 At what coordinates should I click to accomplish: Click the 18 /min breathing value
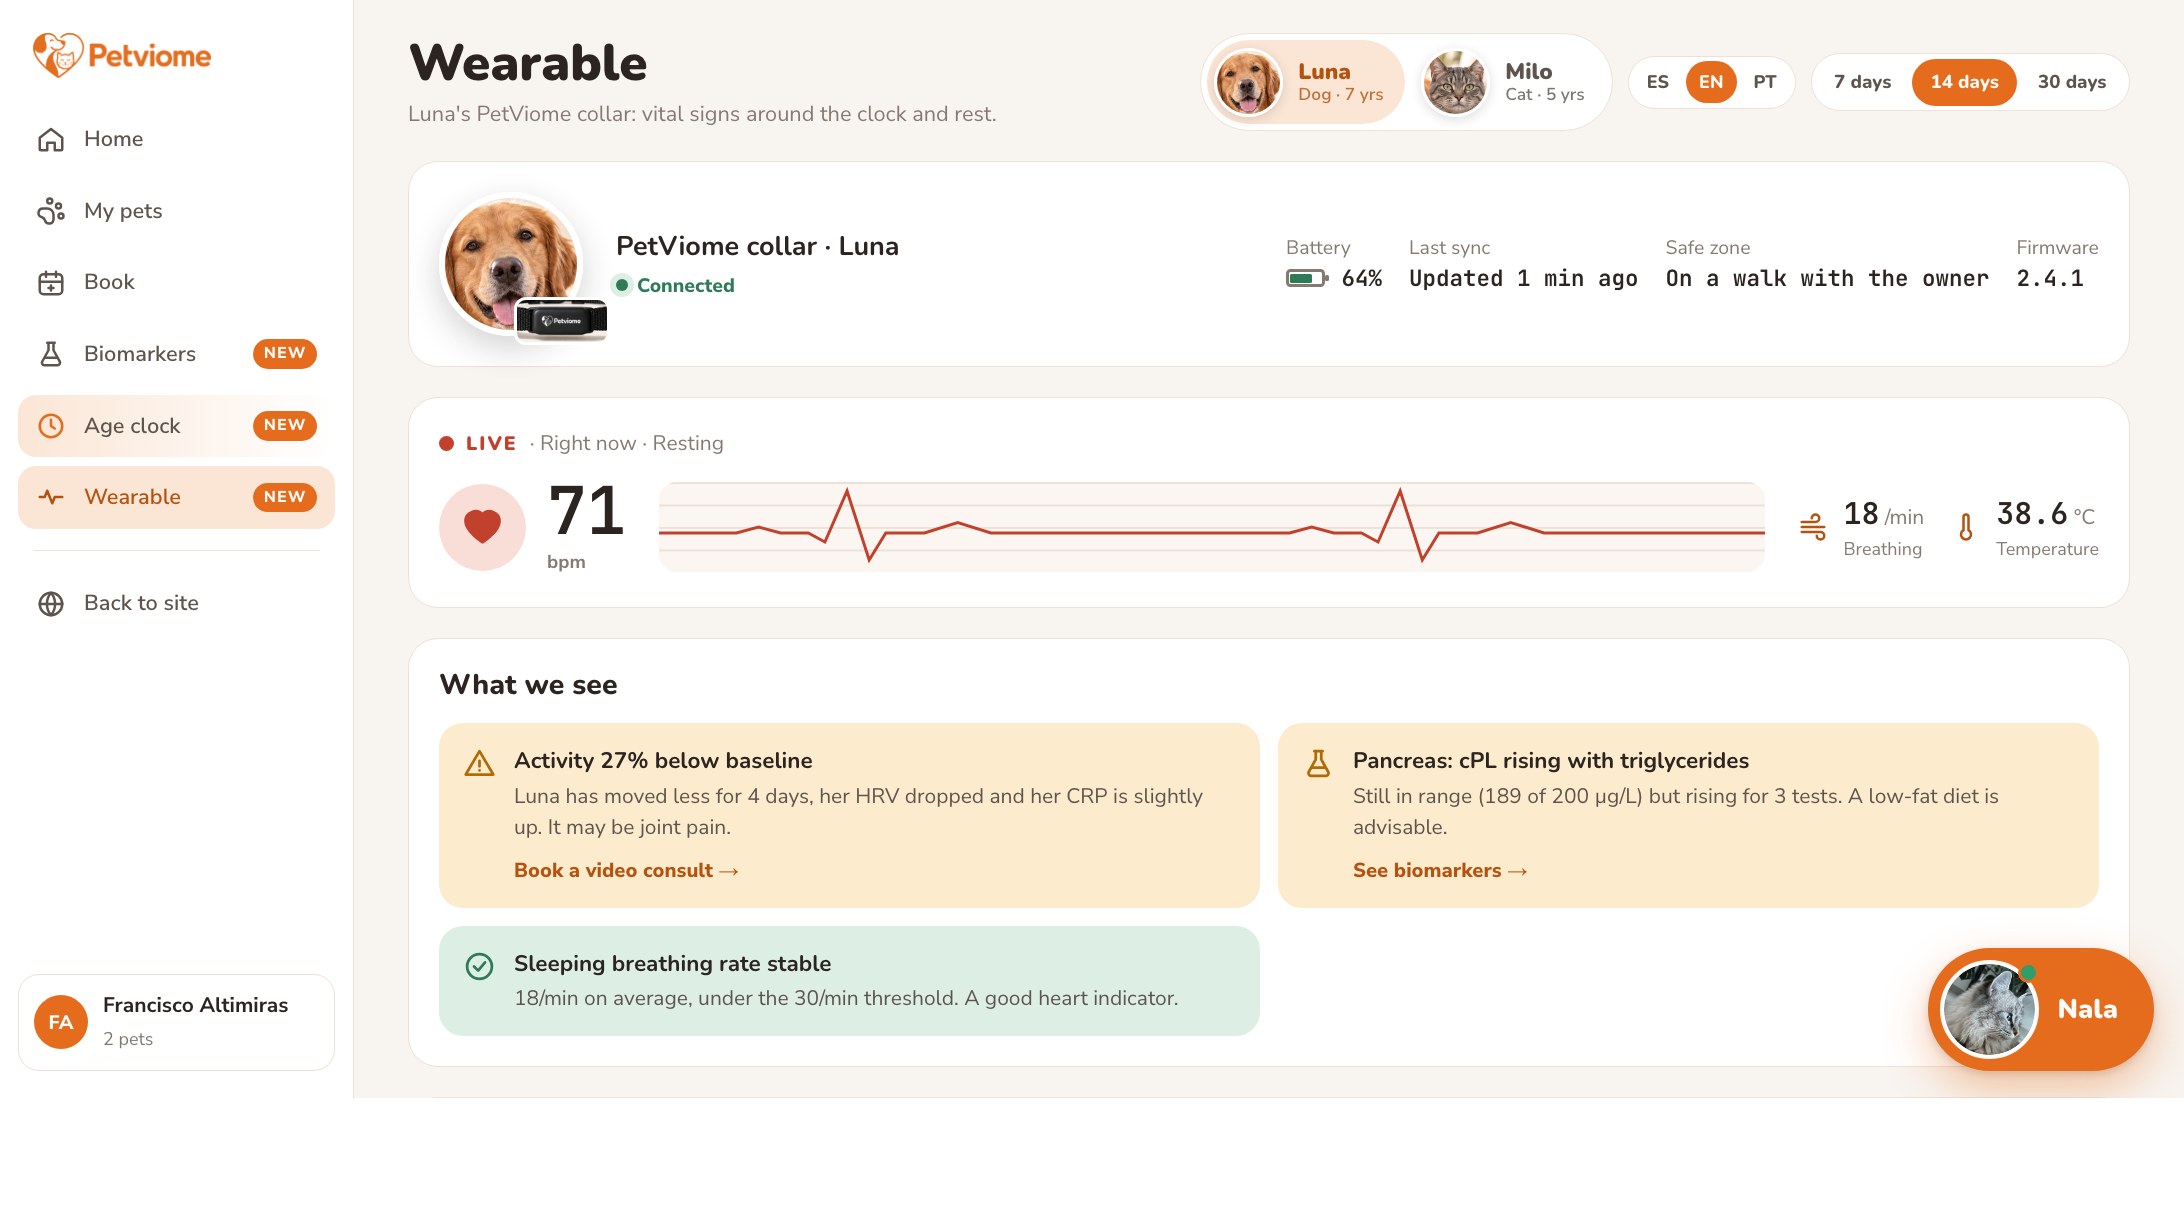point(1883,514)
